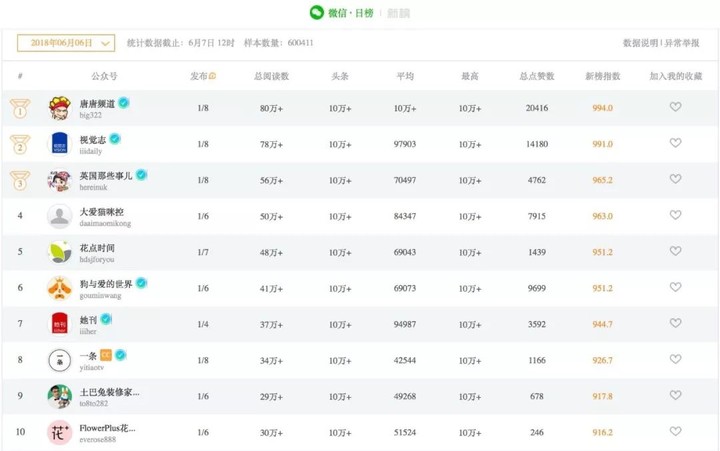720x451 pixels.
Task: Click the rank 2 medal icon
Action: click(20, 144)
